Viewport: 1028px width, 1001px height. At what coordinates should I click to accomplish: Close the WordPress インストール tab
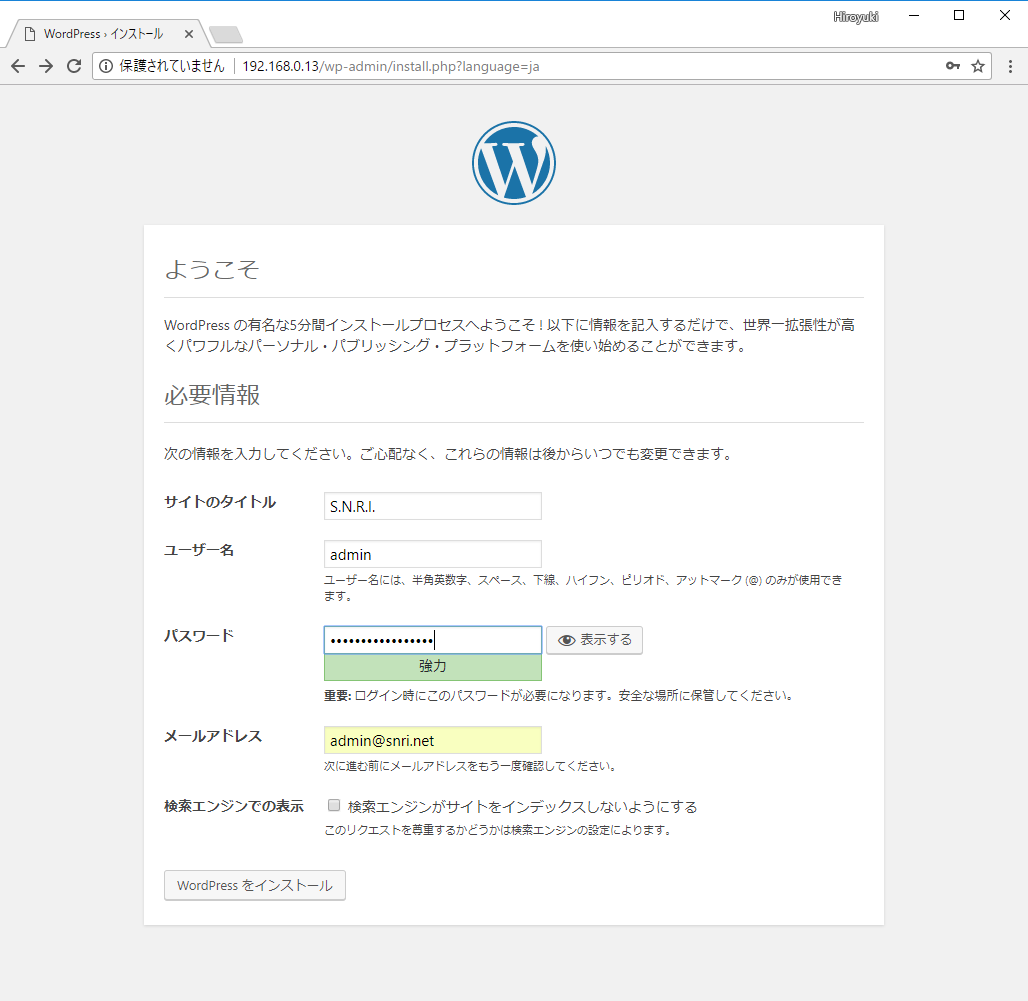(189, 34)
